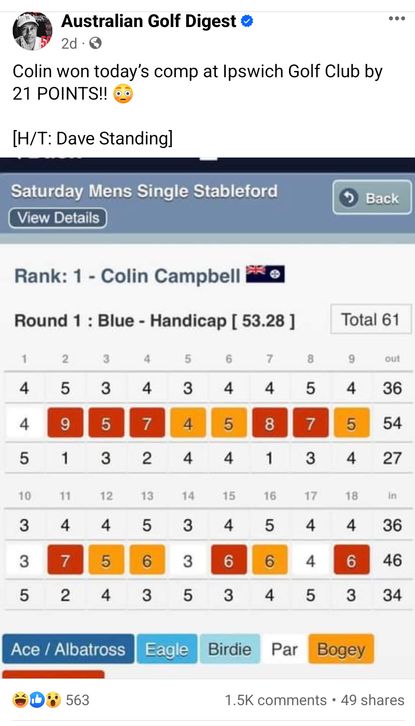Image resolution: width=415 pixels, height=726 pixels.
Task: View the 49 shares
Action: click(372, 700)
